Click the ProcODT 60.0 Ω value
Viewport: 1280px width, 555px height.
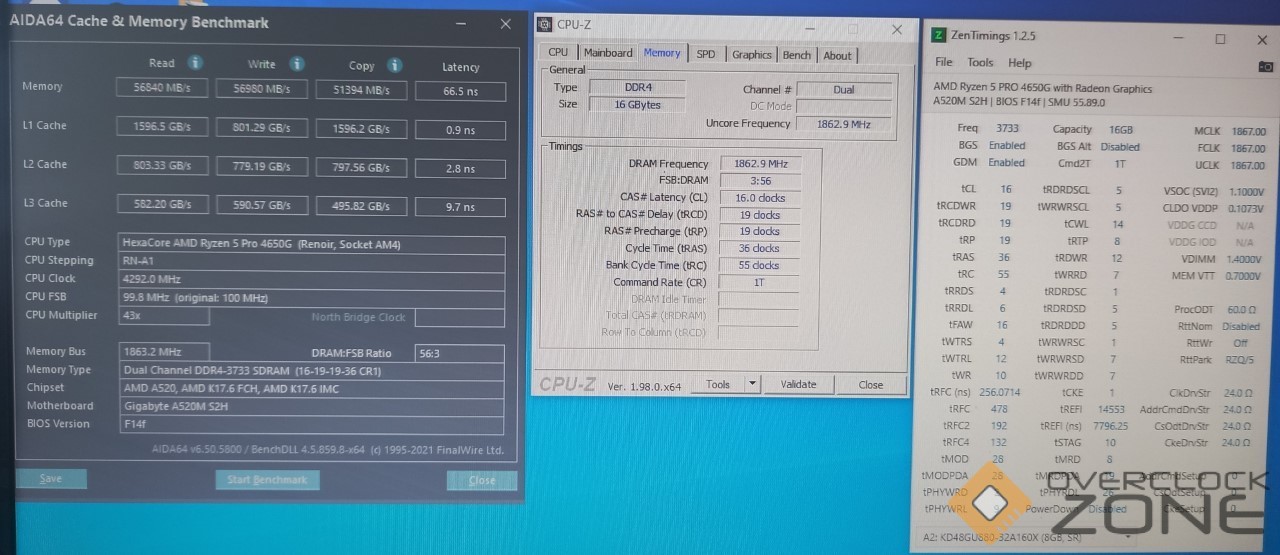[1242, 310]
